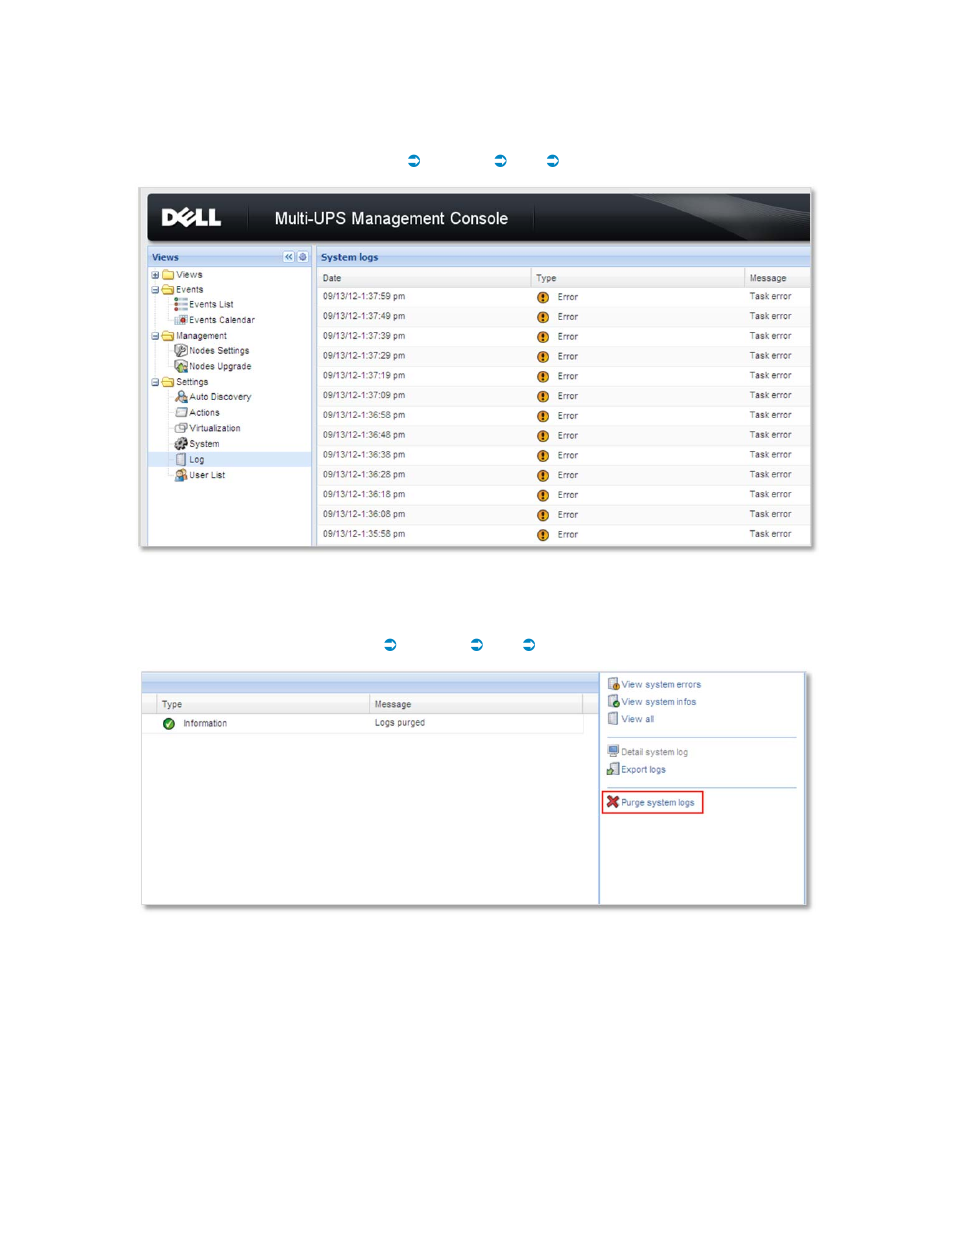
Task: Sort System logs by Message column header
Action: pos(777,278)
